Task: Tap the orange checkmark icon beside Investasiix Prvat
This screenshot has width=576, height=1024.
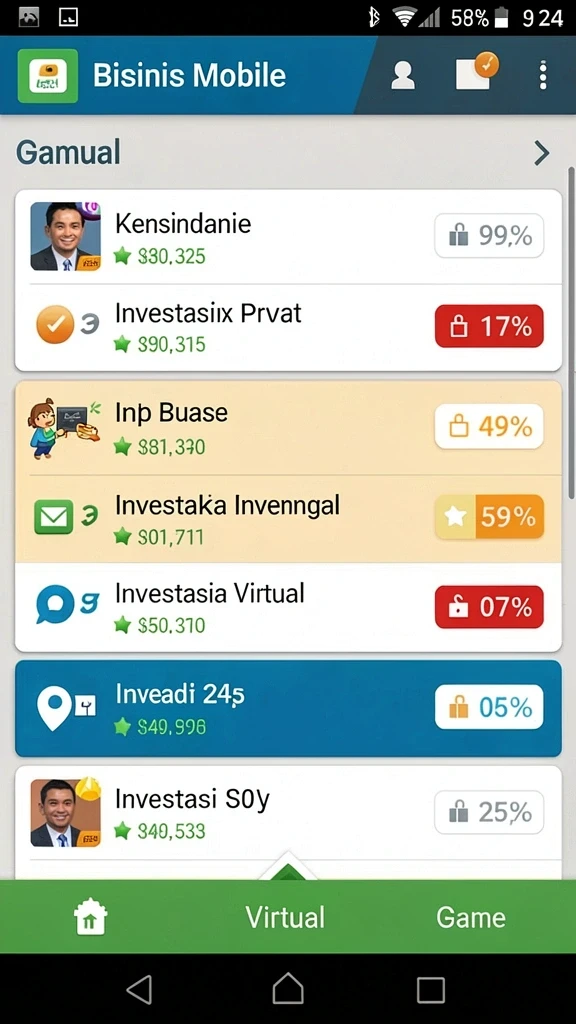Action: pyautogui.click(x=55, y=324)
